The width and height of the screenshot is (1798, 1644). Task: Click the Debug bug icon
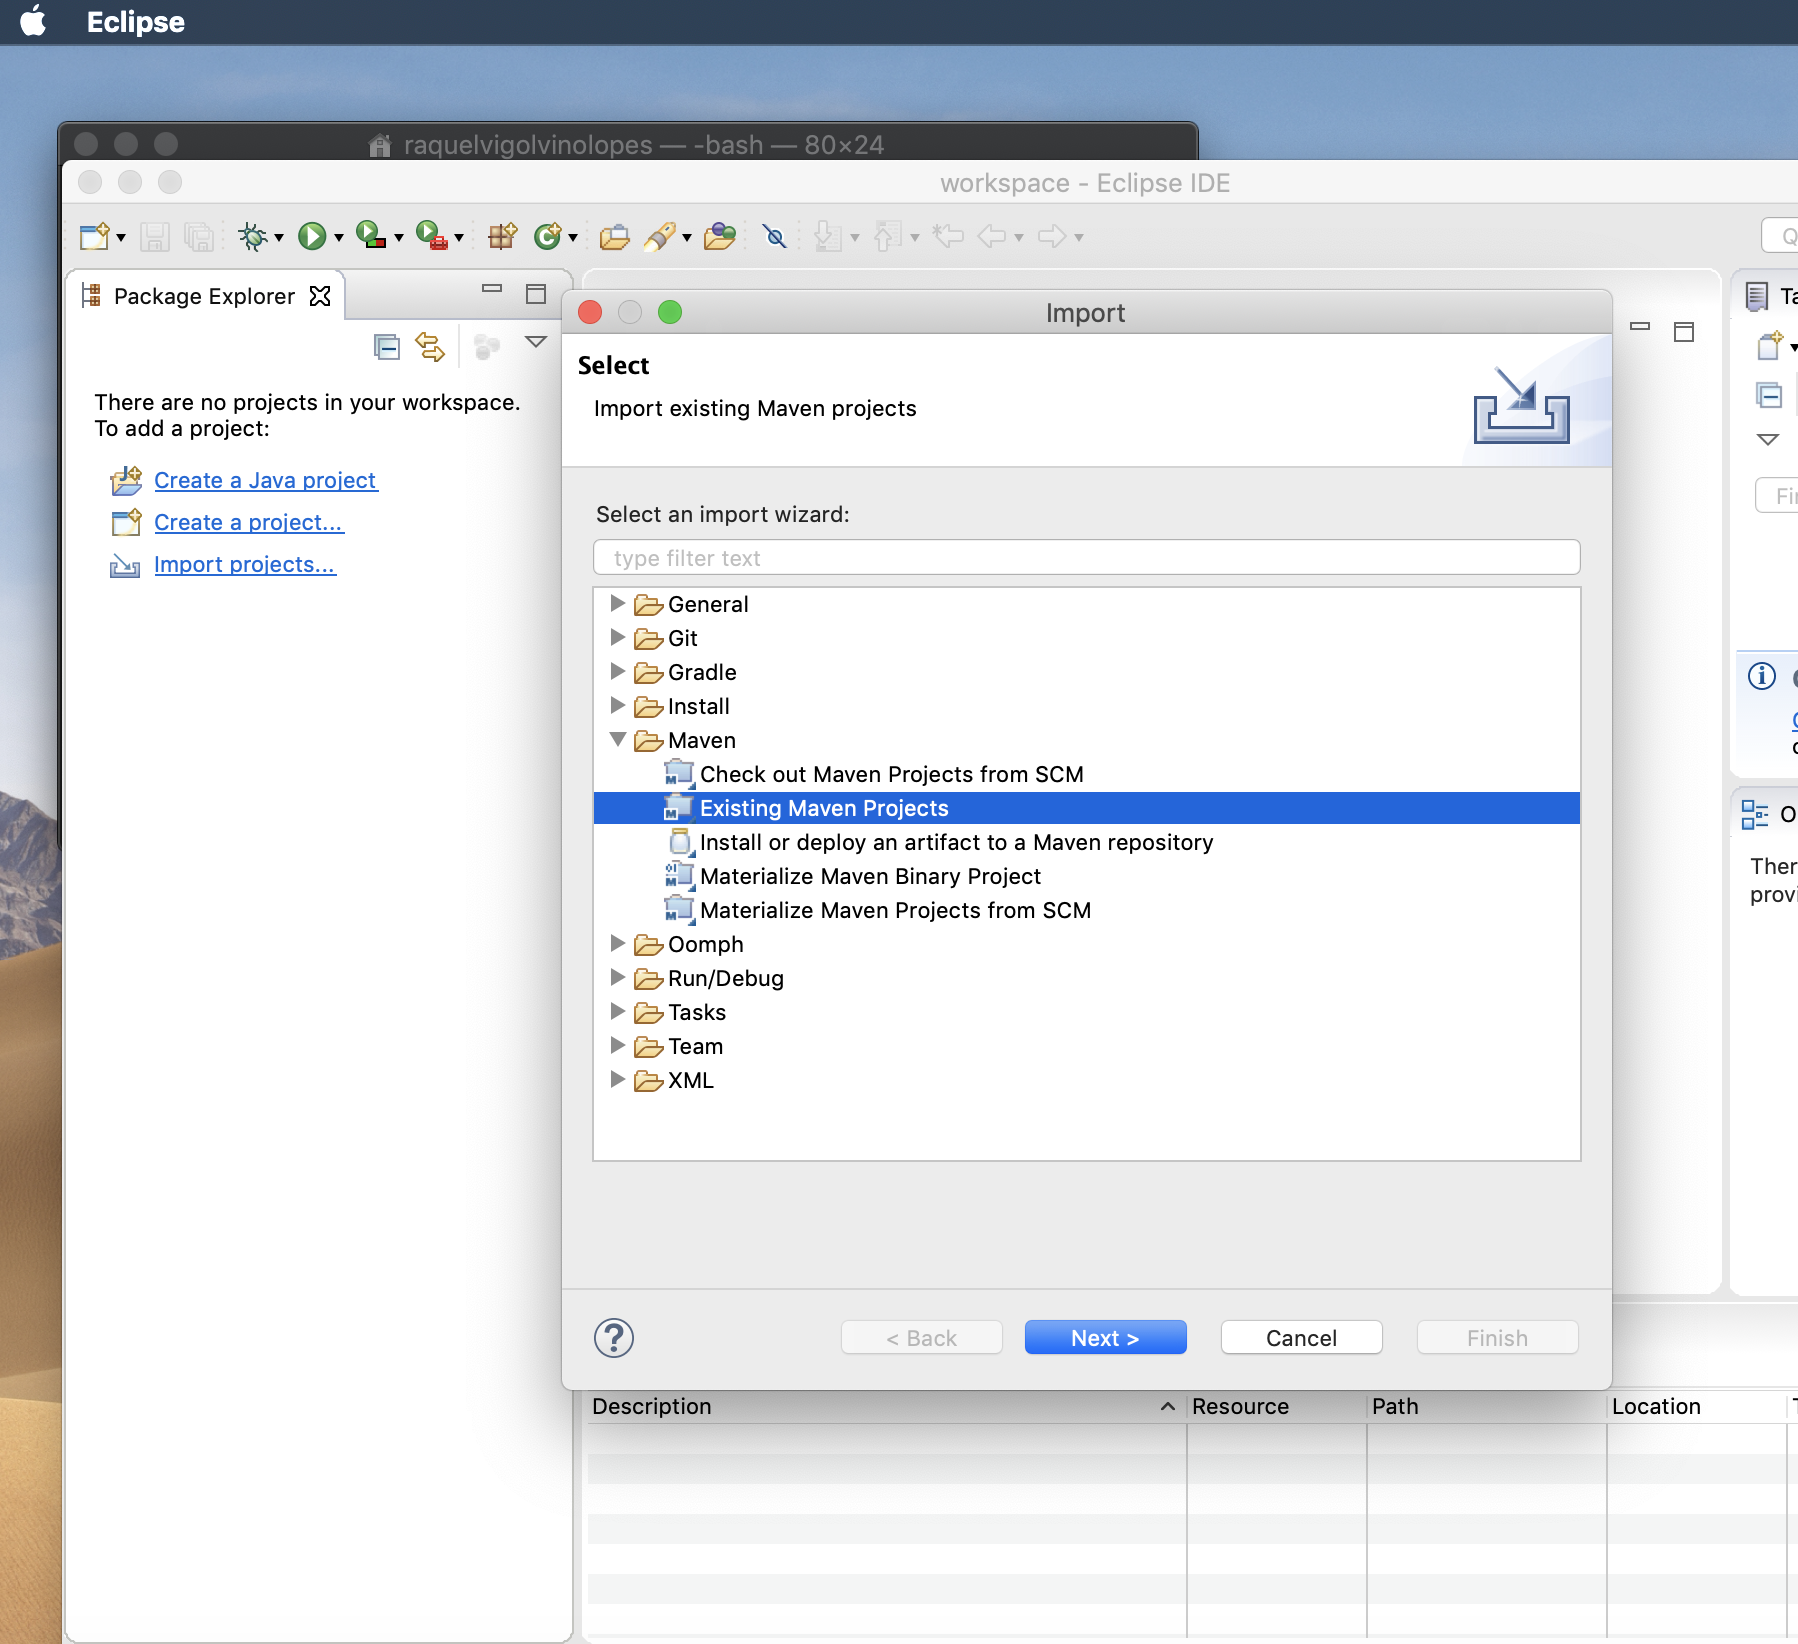(x=253, y=237)
